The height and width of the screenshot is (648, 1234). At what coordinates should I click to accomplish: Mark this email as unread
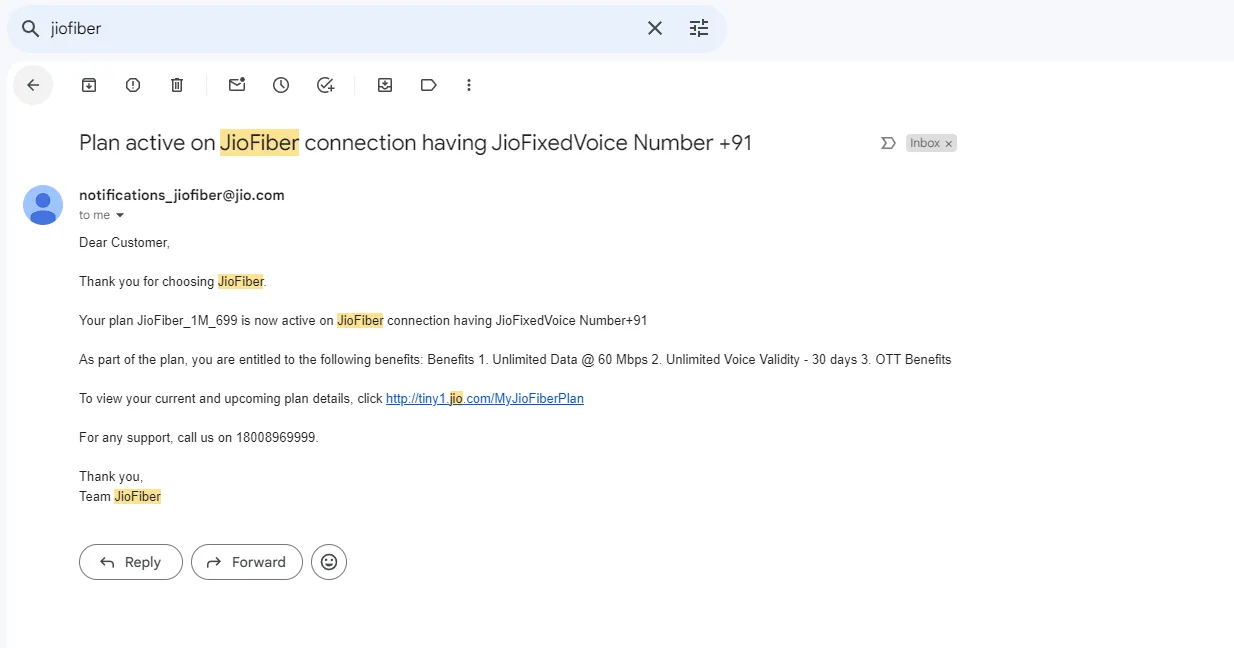[237, 85]
